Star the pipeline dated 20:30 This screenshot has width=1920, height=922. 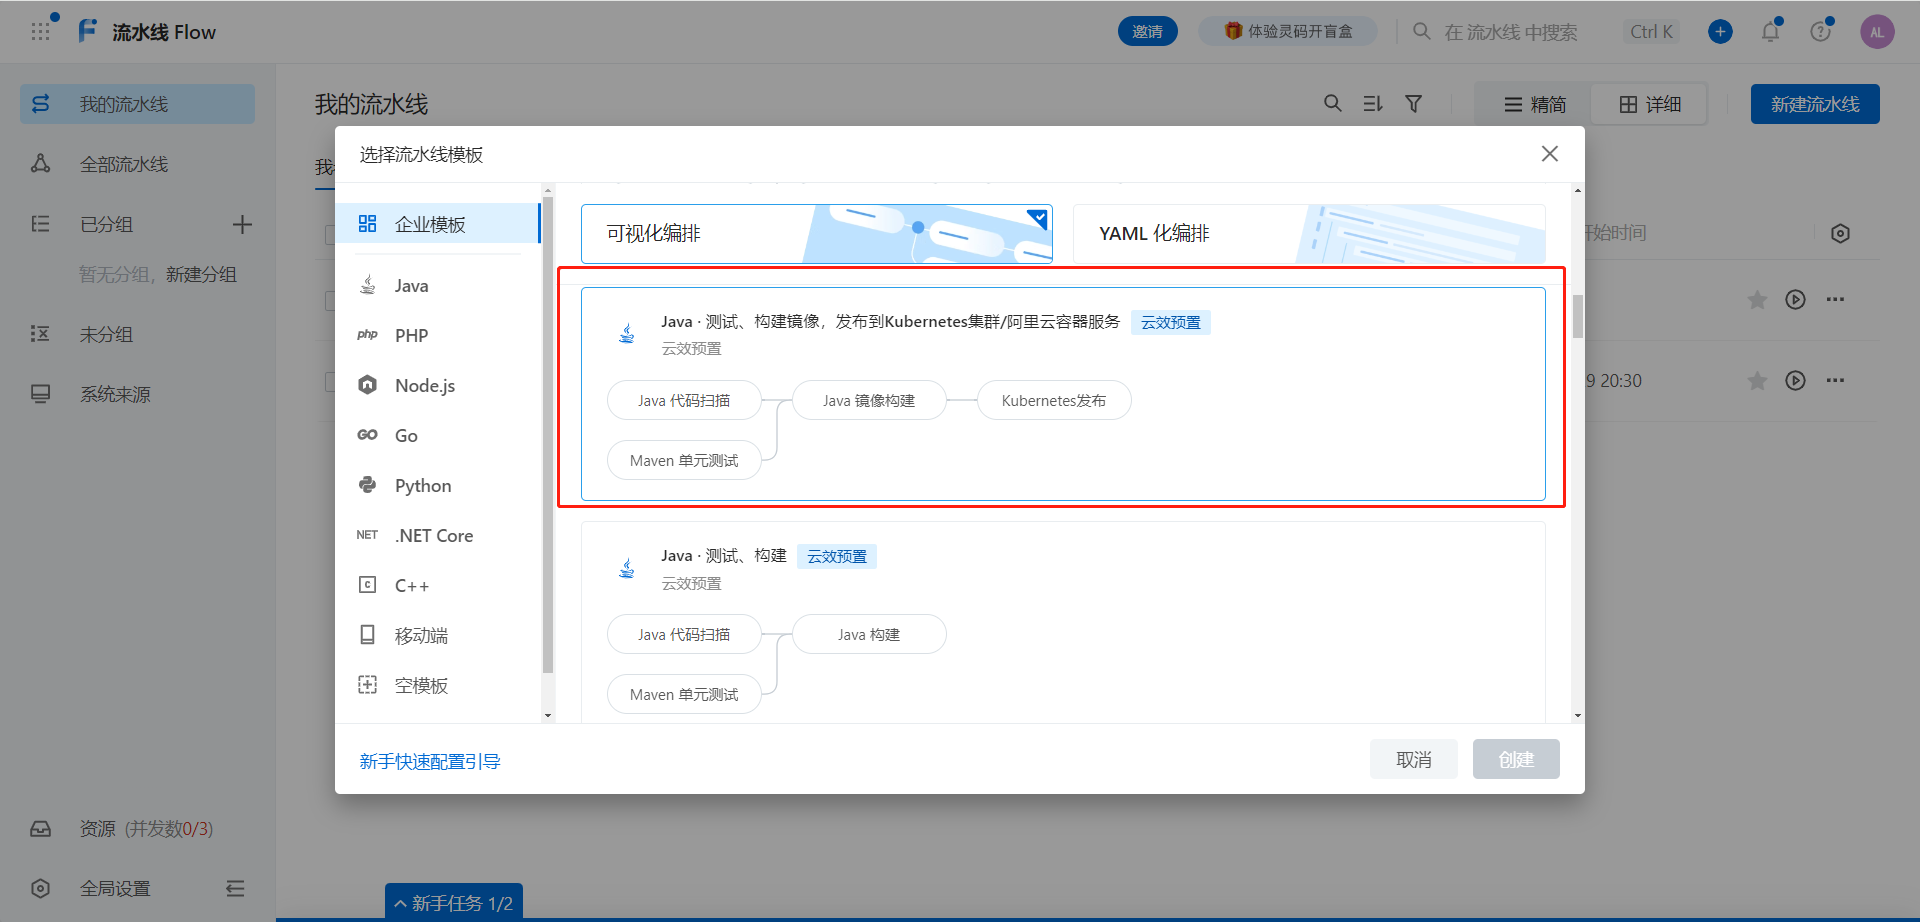pyautogui.click(x=1757, y=381)
